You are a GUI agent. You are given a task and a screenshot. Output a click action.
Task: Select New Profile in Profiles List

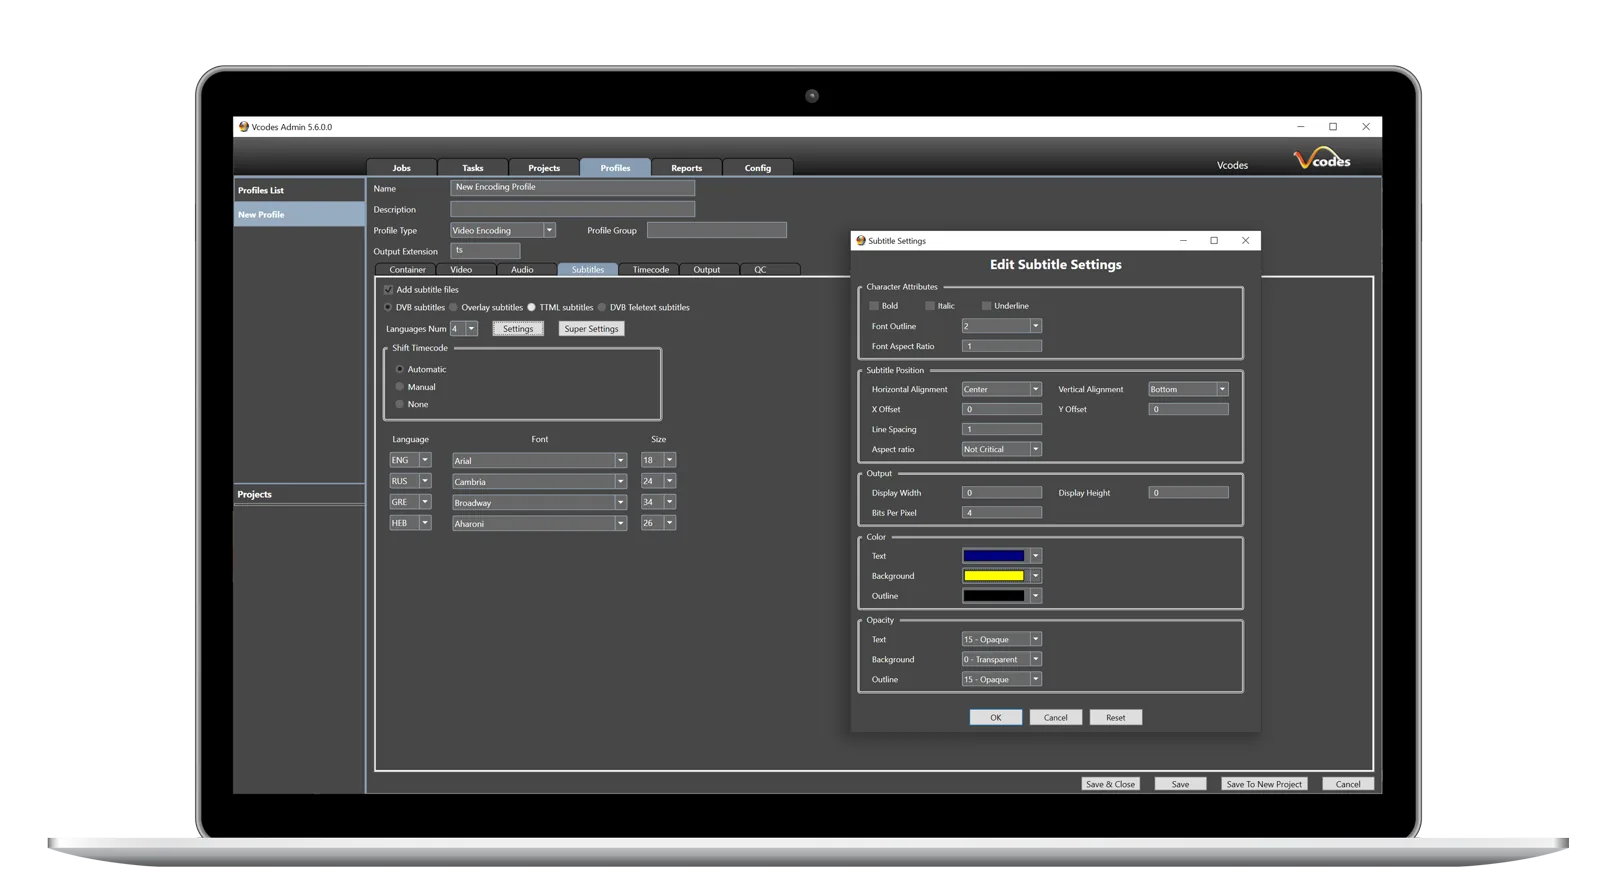tap(299, 215)
